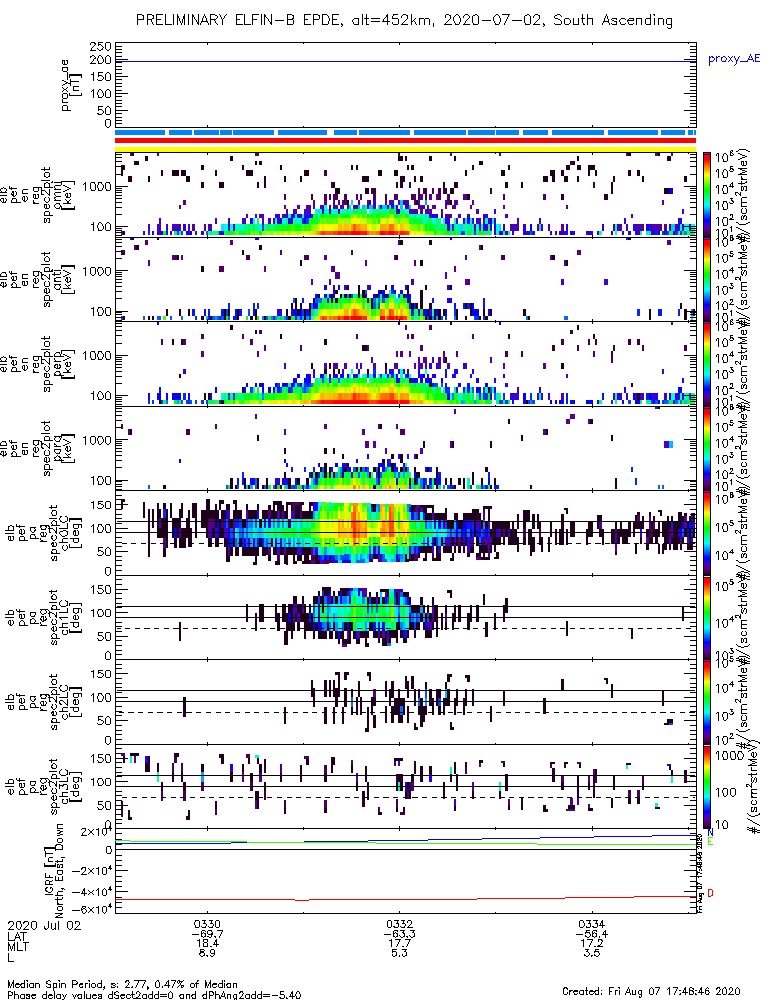Click the red IGRF Down component line
This screenshot has width=775, height=1000.
coord(406,898)
